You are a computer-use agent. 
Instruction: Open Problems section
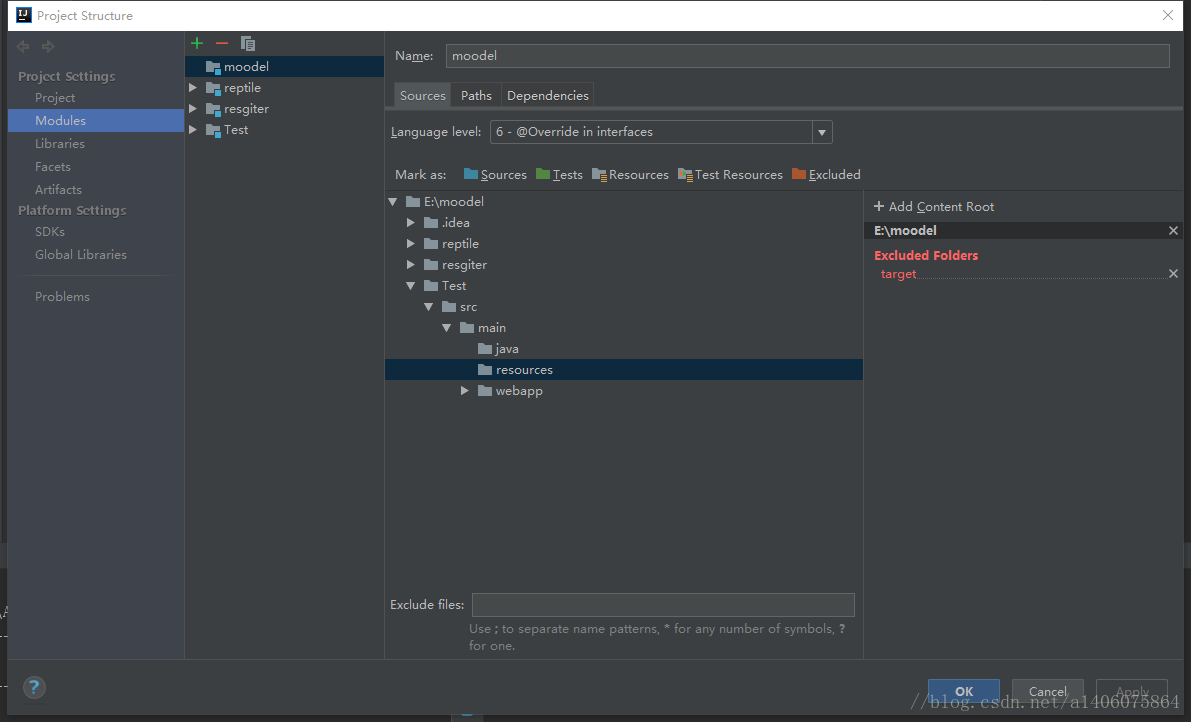[x=62, y=297]
